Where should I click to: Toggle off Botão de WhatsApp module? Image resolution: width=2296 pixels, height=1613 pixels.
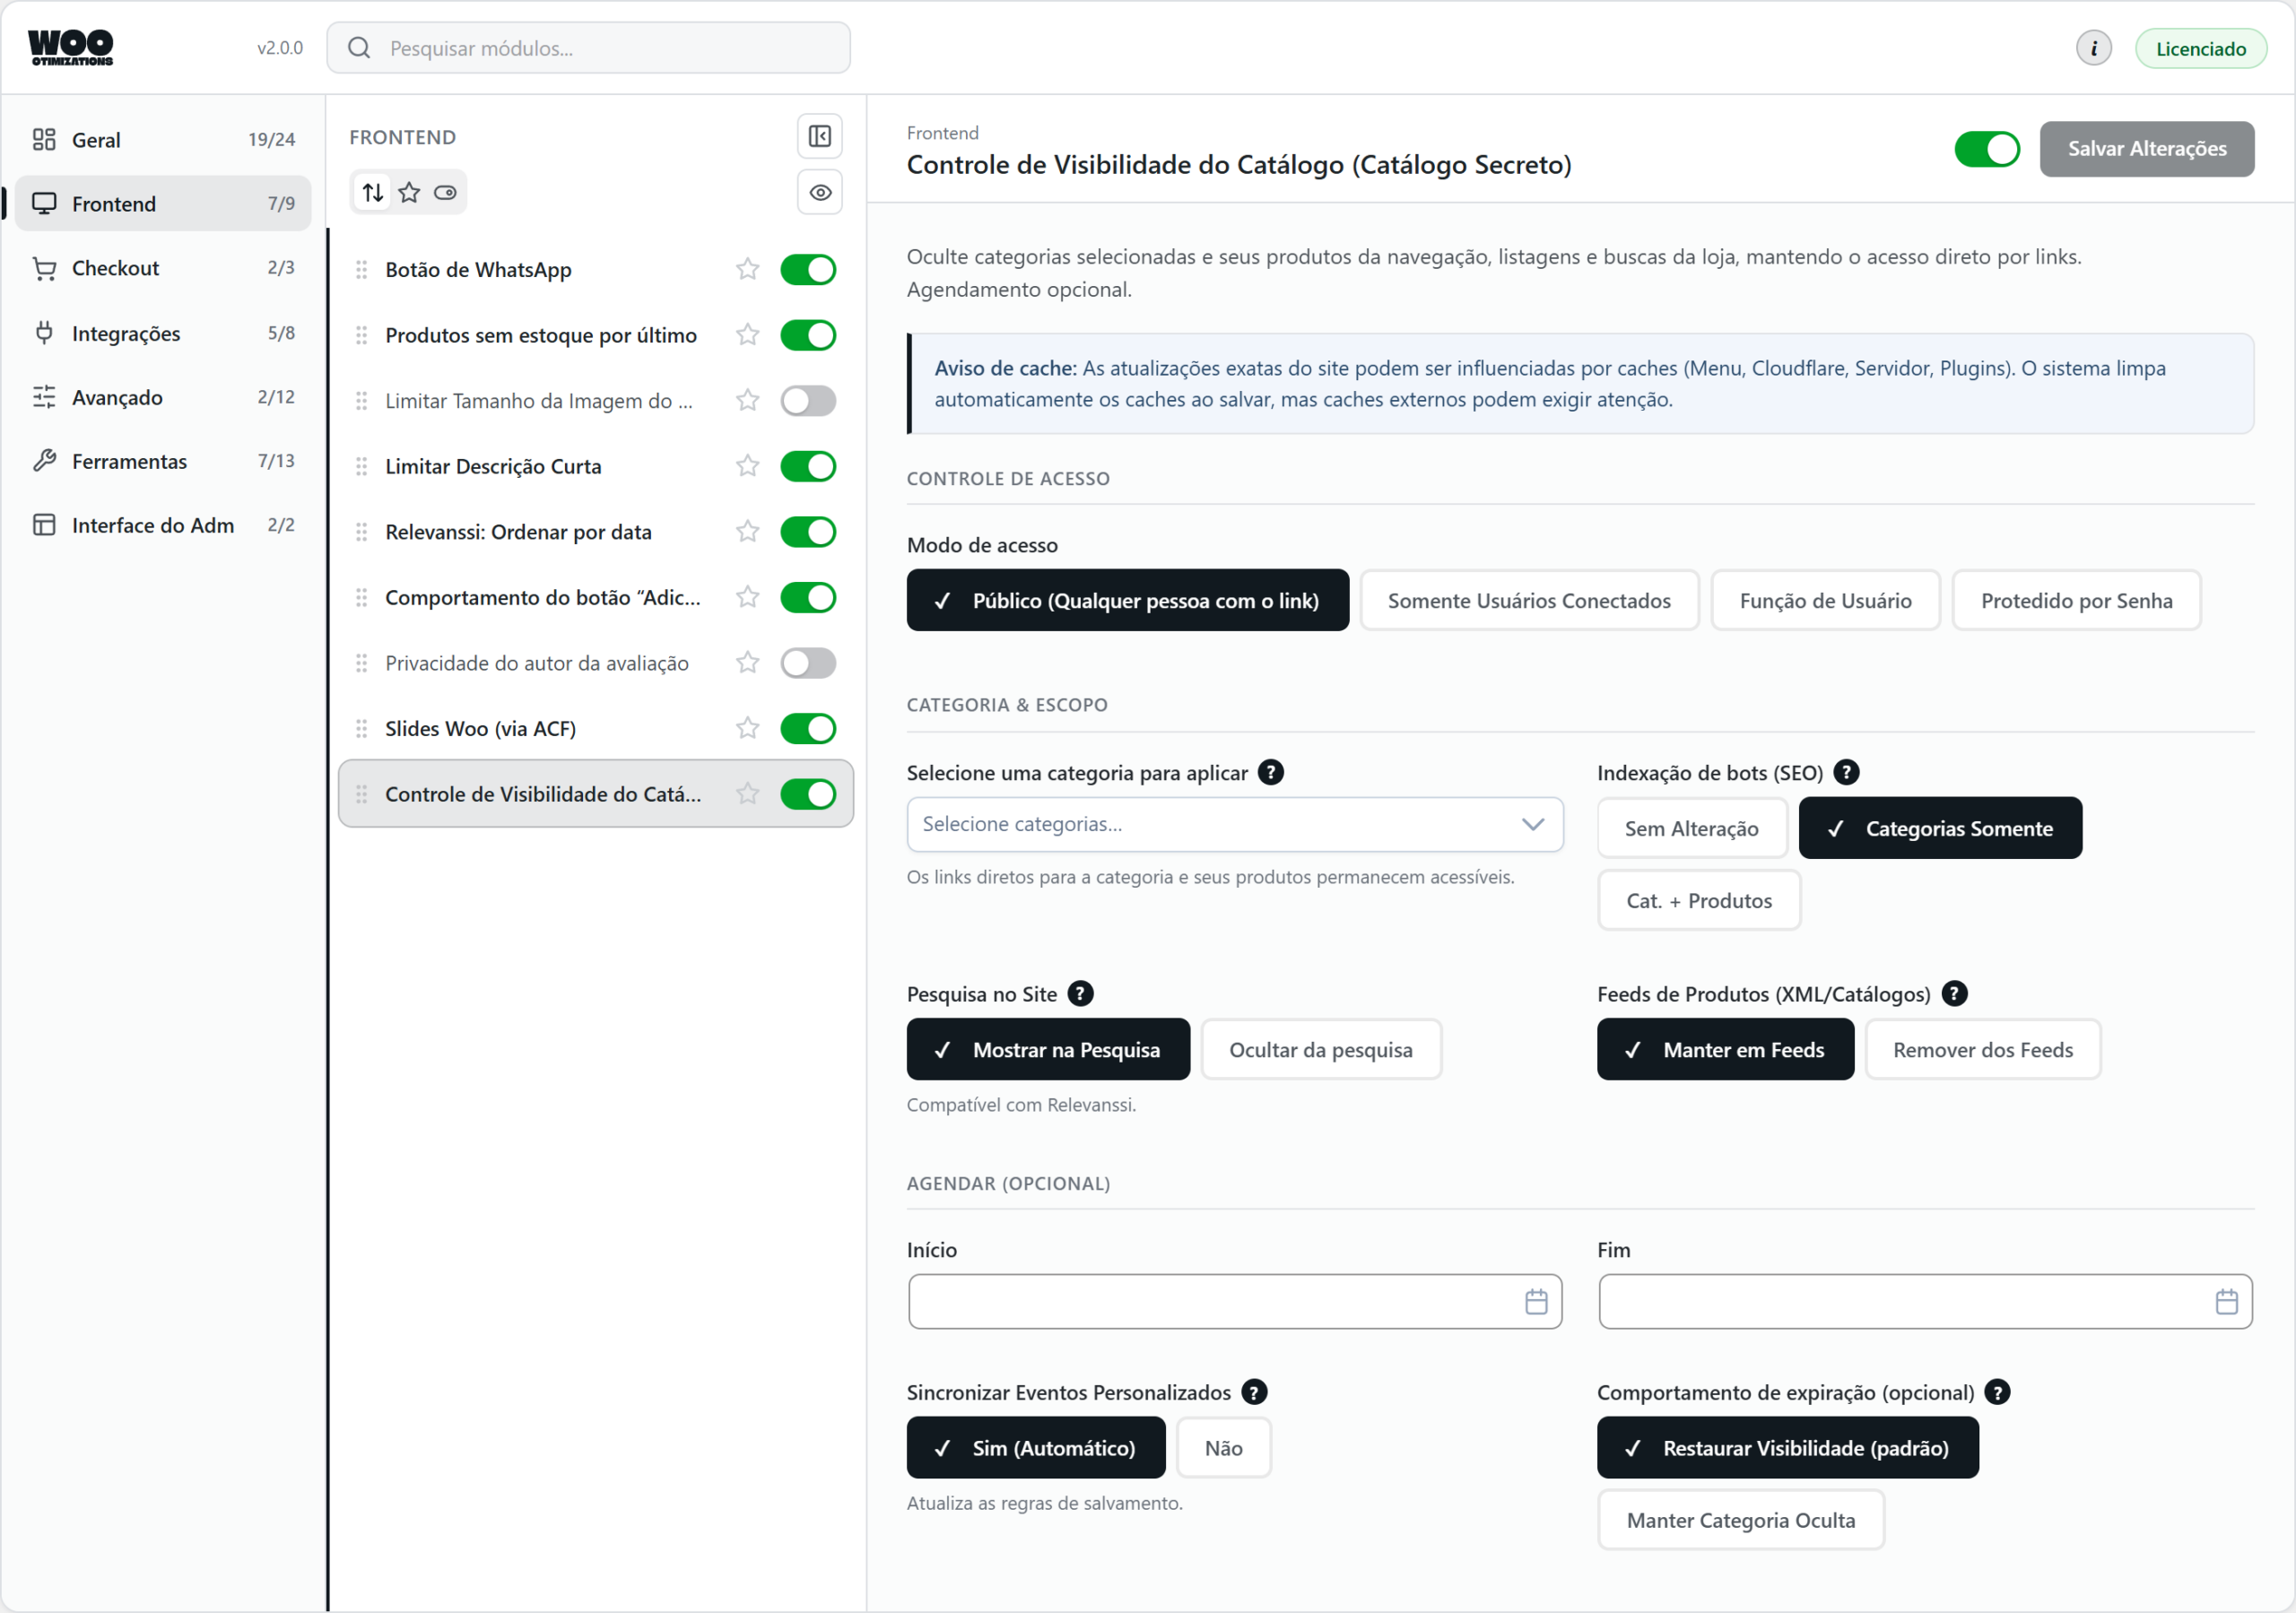tap(808, 269)
